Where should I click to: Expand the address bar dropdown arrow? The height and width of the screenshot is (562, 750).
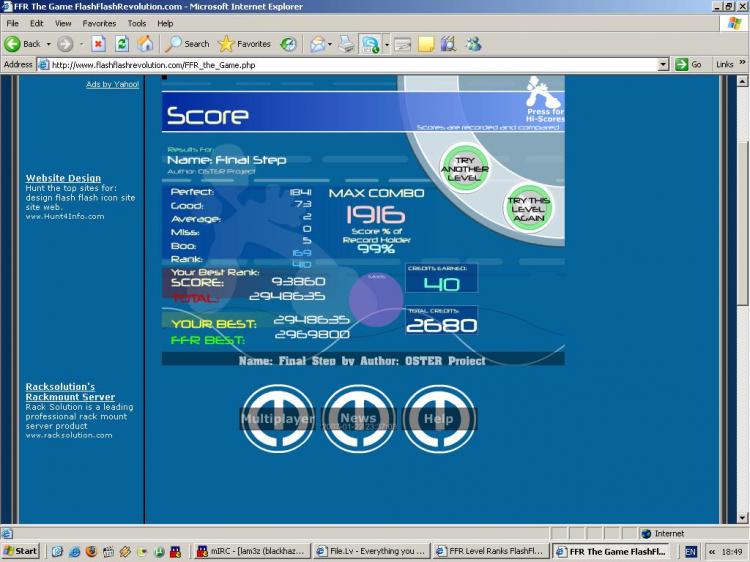(x=663, y=64)
